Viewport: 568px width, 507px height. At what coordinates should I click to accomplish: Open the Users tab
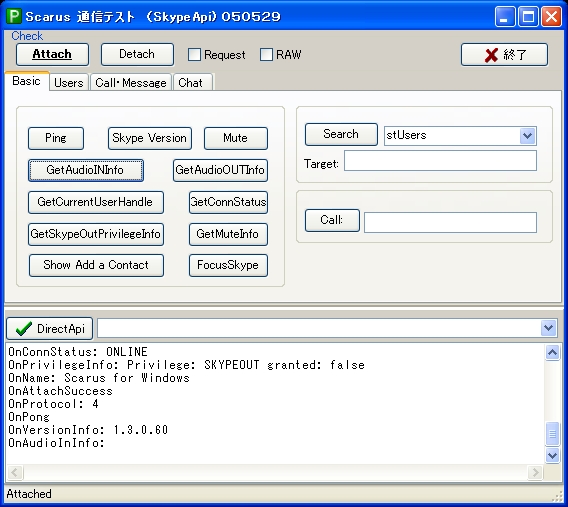68,83
